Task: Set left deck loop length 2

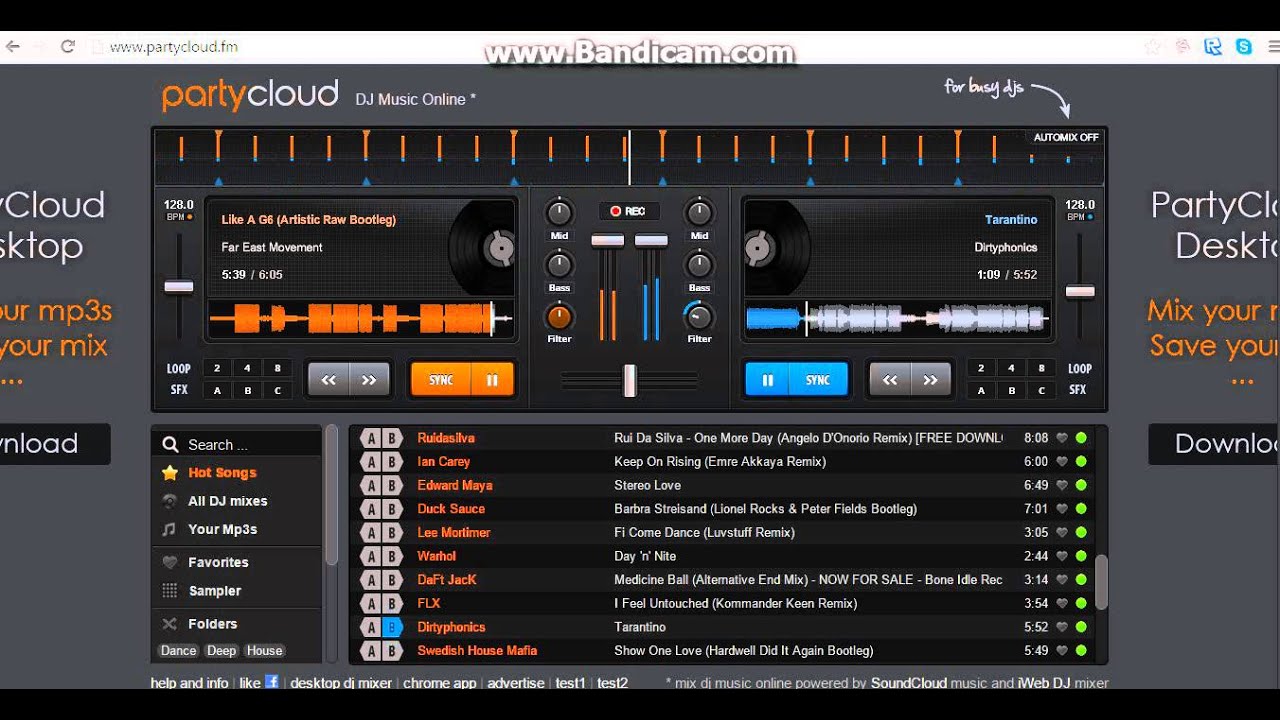Action: pos(217,368)
